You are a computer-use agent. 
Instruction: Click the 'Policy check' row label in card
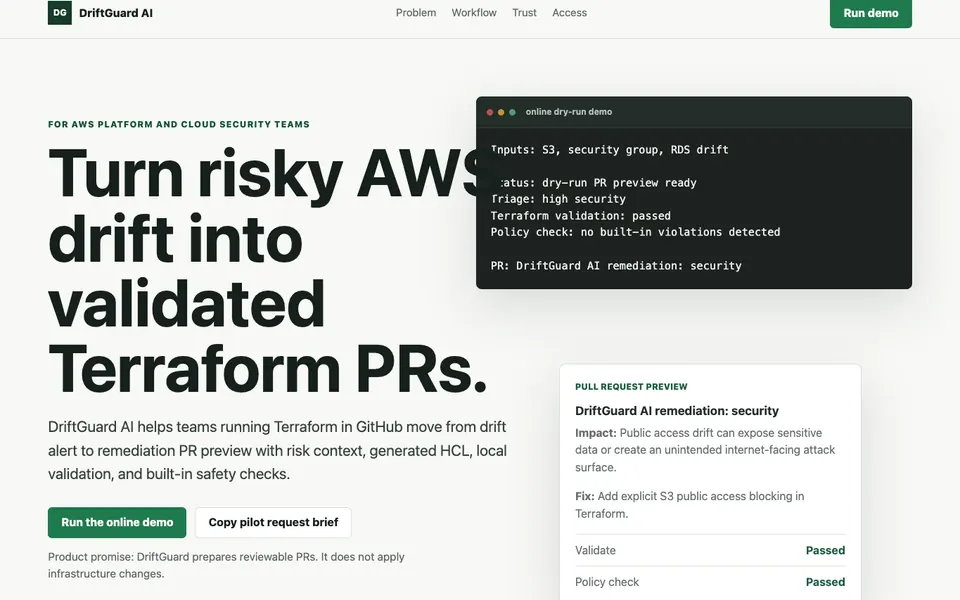point(607,582)
